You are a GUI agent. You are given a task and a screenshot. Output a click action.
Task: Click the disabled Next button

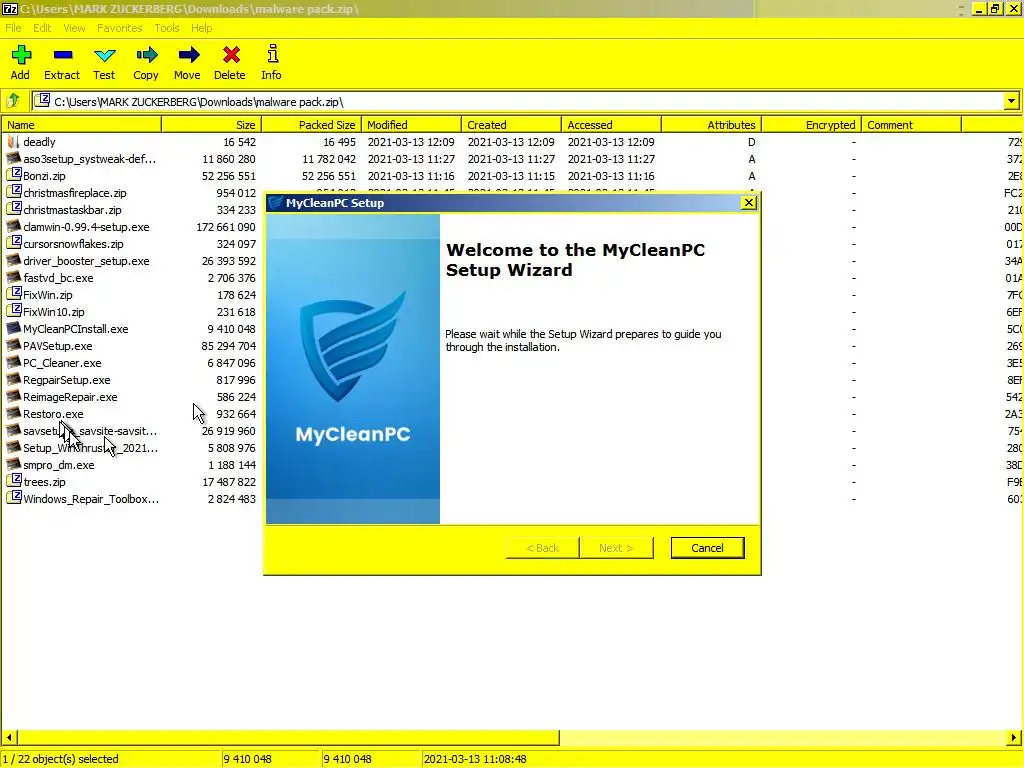tap(616, 548)
